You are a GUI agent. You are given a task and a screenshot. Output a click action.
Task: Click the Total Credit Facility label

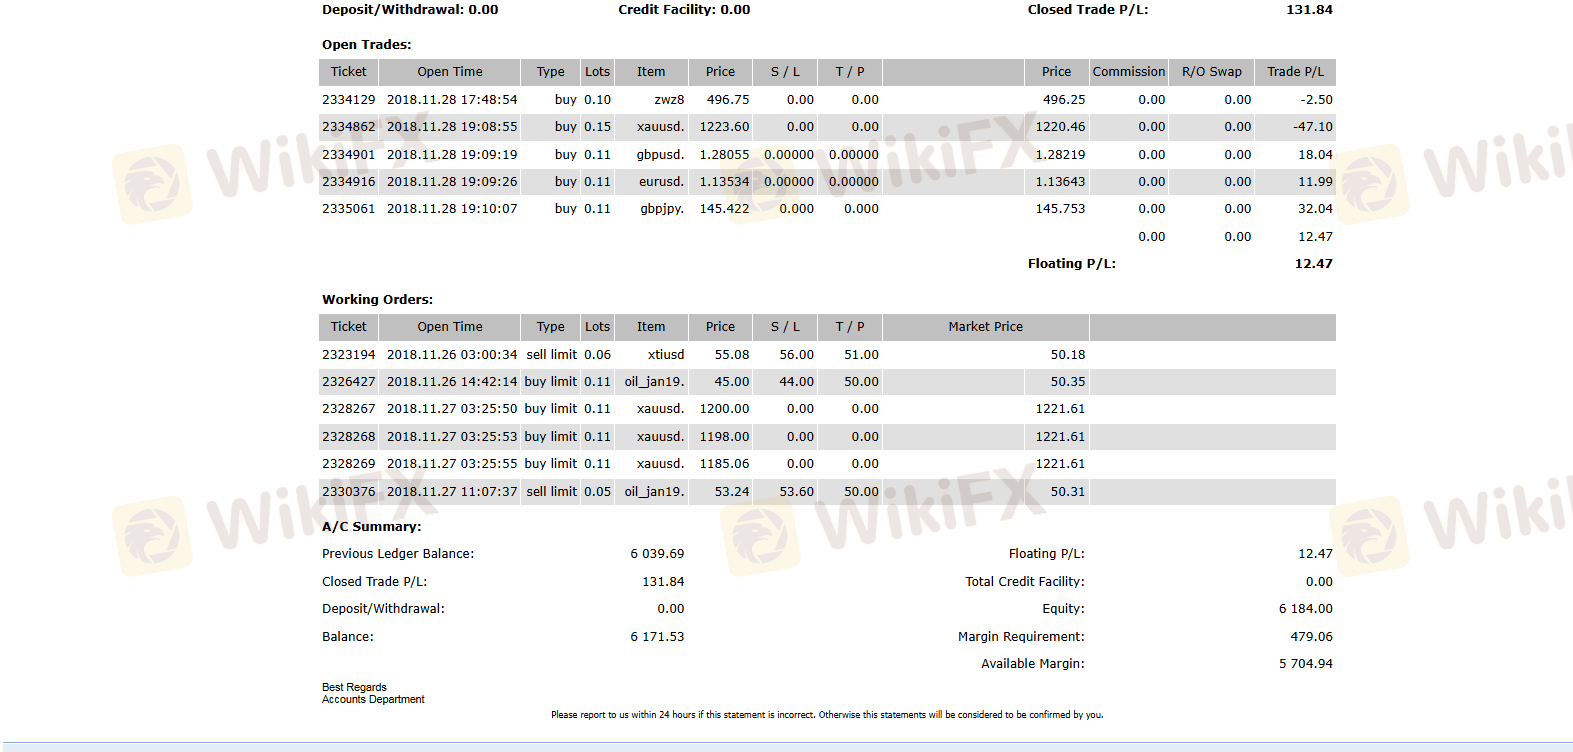click(x=1024, y=582)
